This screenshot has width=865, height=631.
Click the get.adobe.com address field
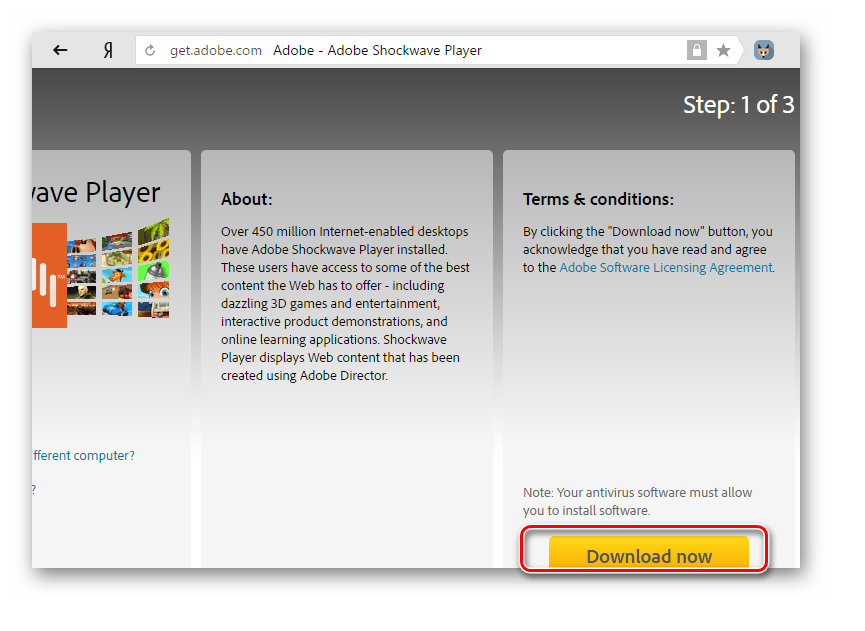pyautogui.click(x=216, y=50)
